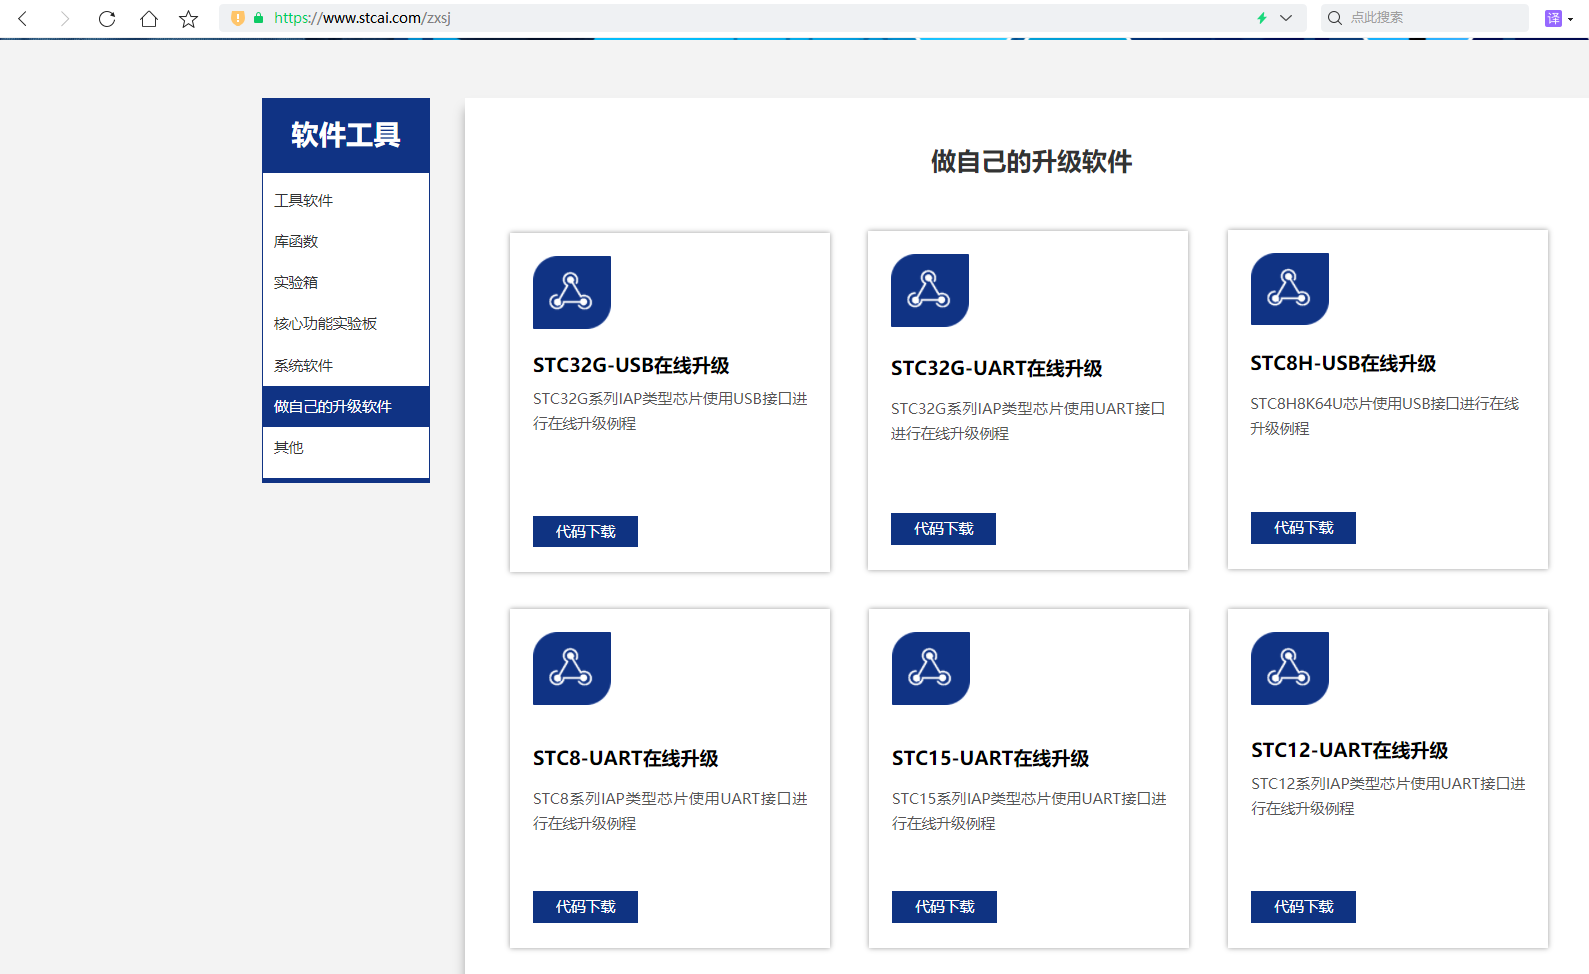This screenshot has height=974, width=1589.
Task: Open the purple translate extension icon
Action: (x=1553, y=18)
